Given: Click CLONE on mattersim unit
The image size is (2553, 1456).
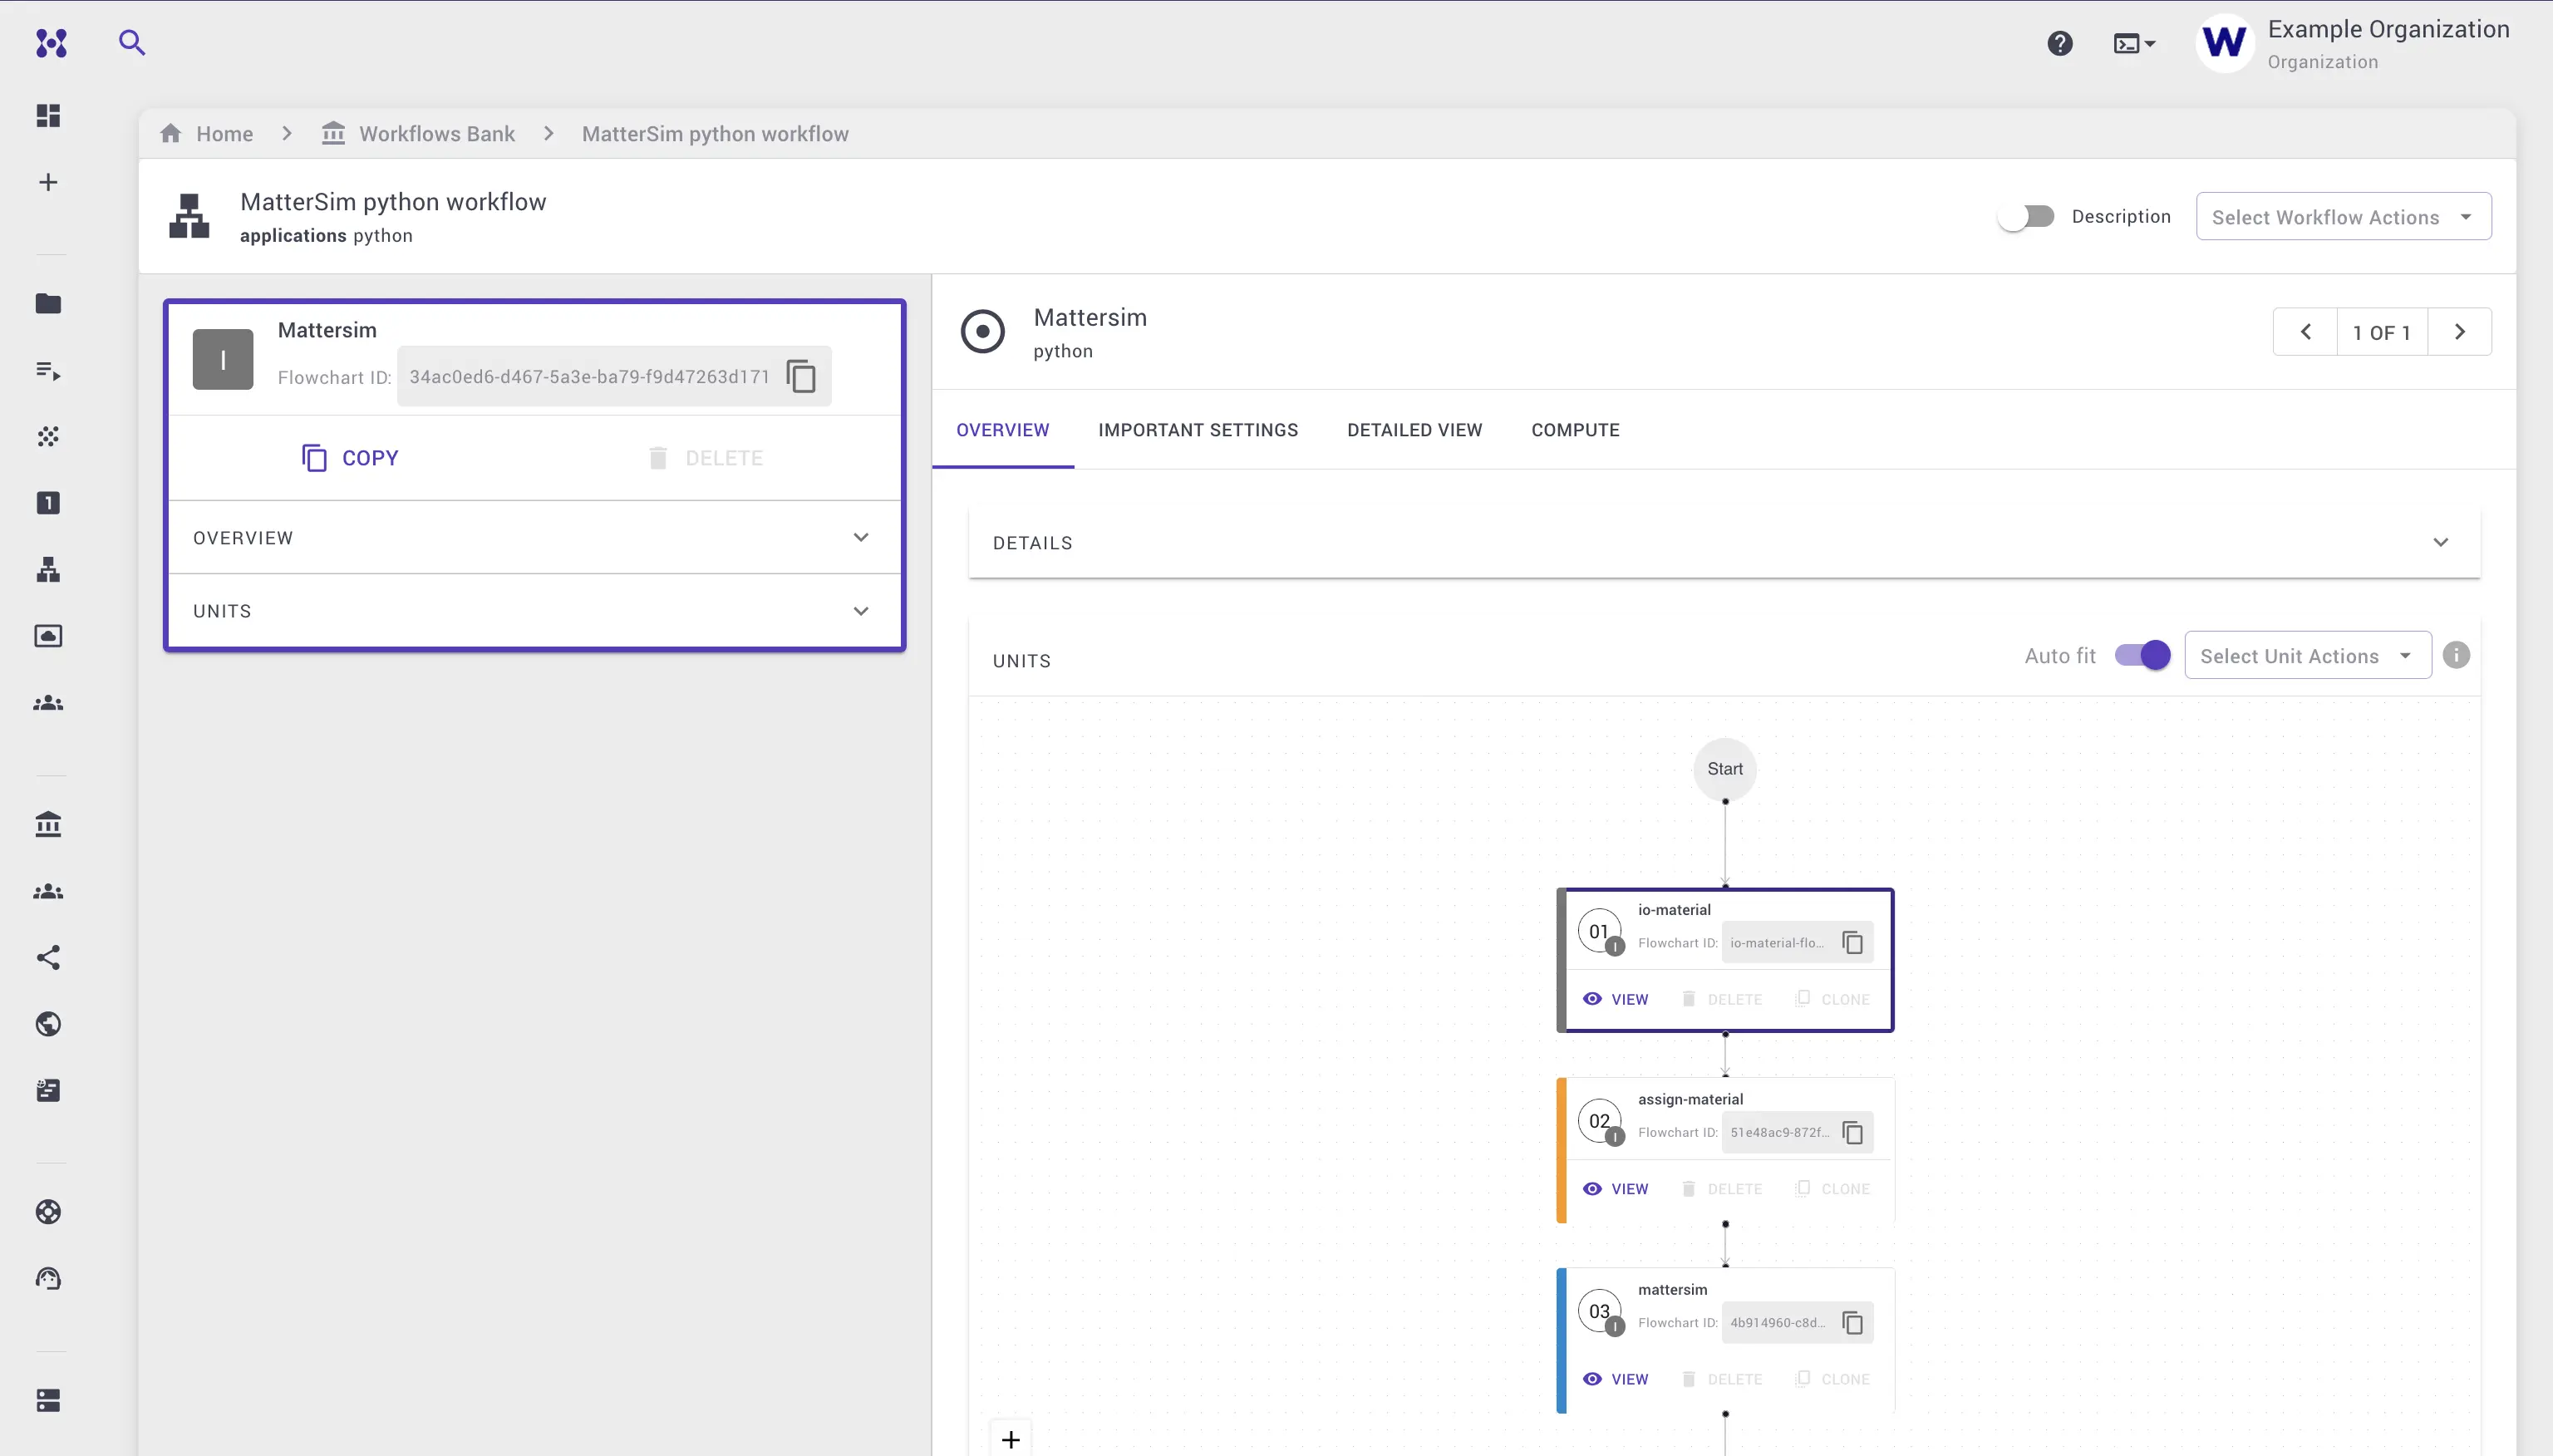Looking at the screenshot, I should click(x=1832, y=1379).
